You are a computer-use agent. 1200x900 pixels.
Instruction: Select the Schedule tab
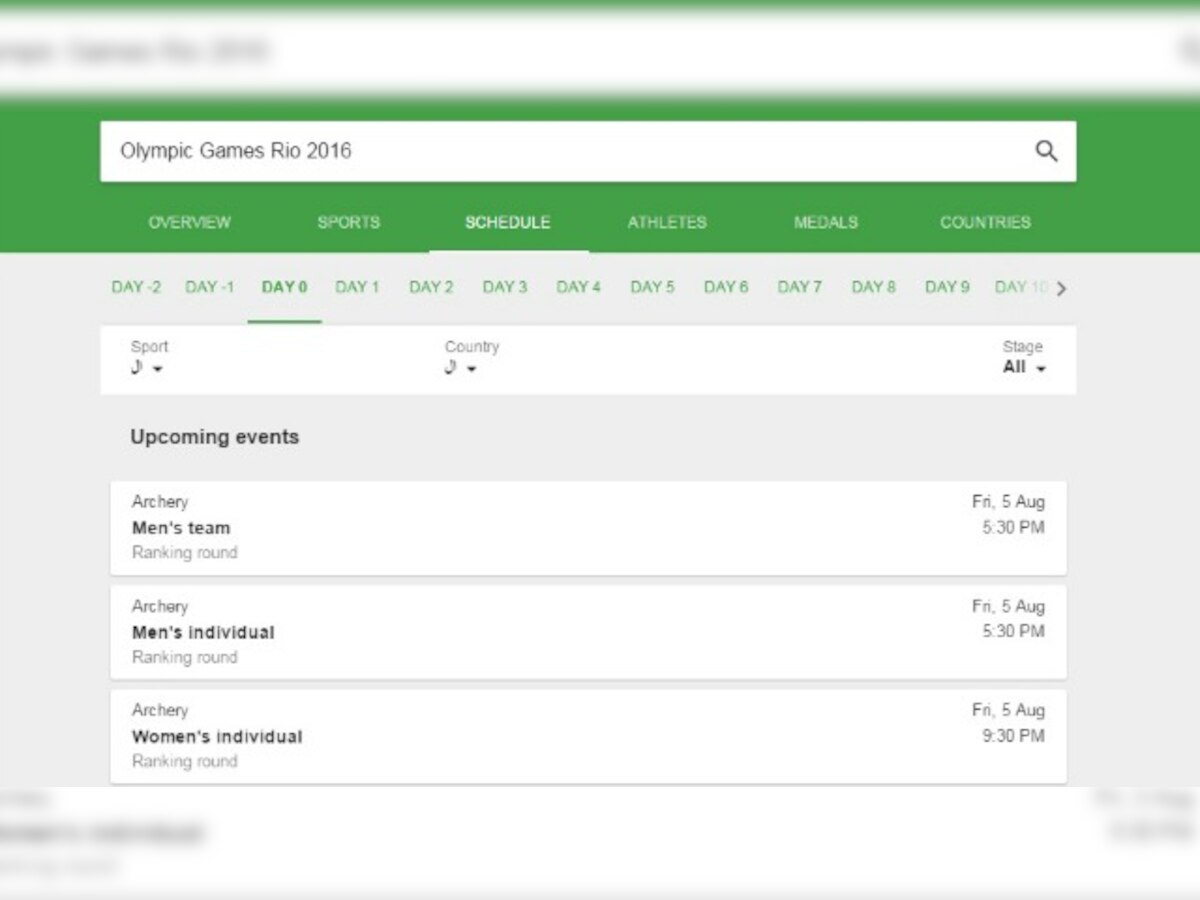point(508,222)
